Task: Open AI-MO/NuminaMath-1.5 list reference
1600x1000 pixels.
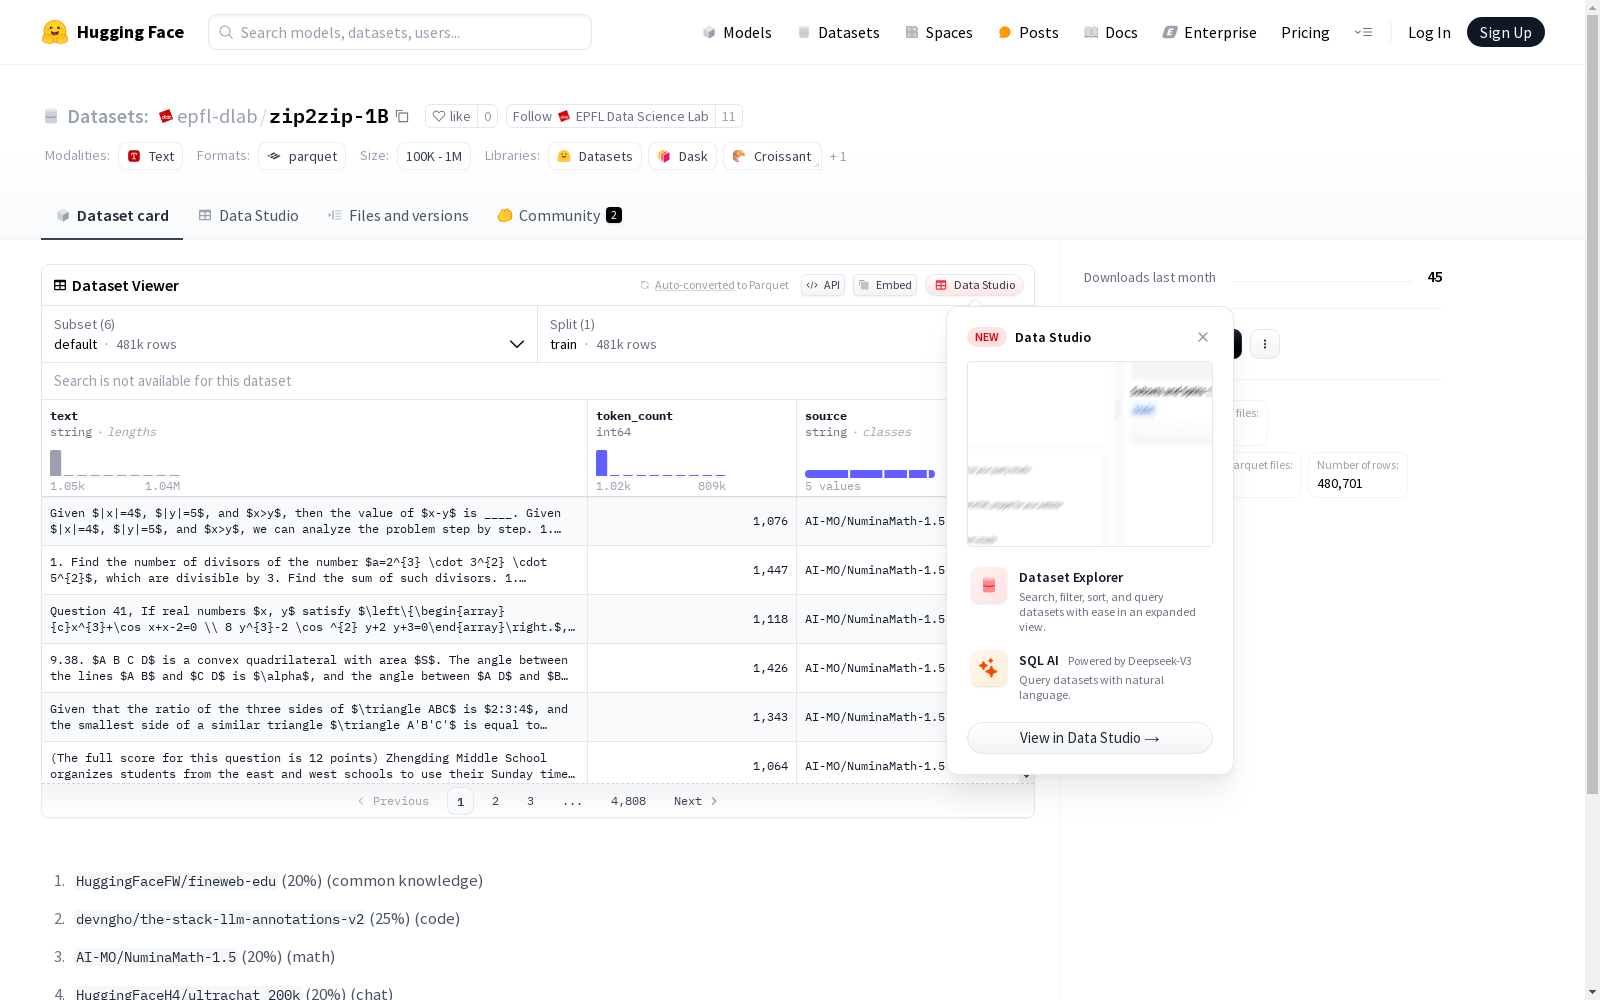Action: [x=156, y=957]
